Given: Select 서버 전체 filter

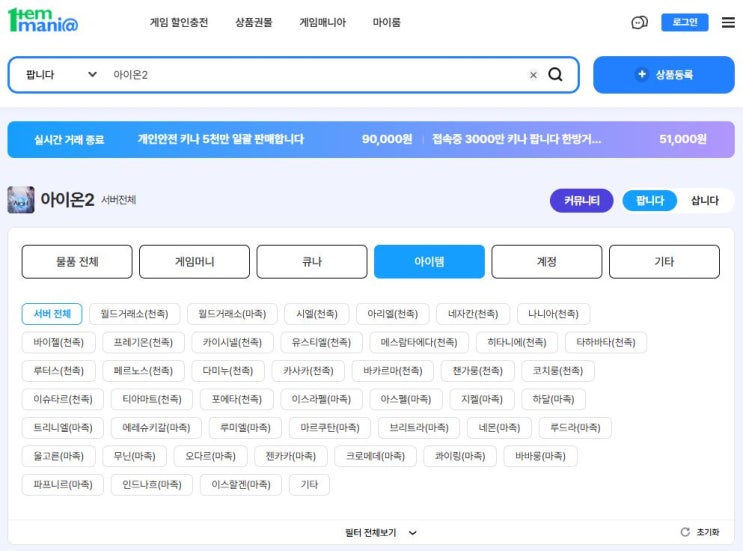Looking at the screenshot, I should tap(52, 314).
